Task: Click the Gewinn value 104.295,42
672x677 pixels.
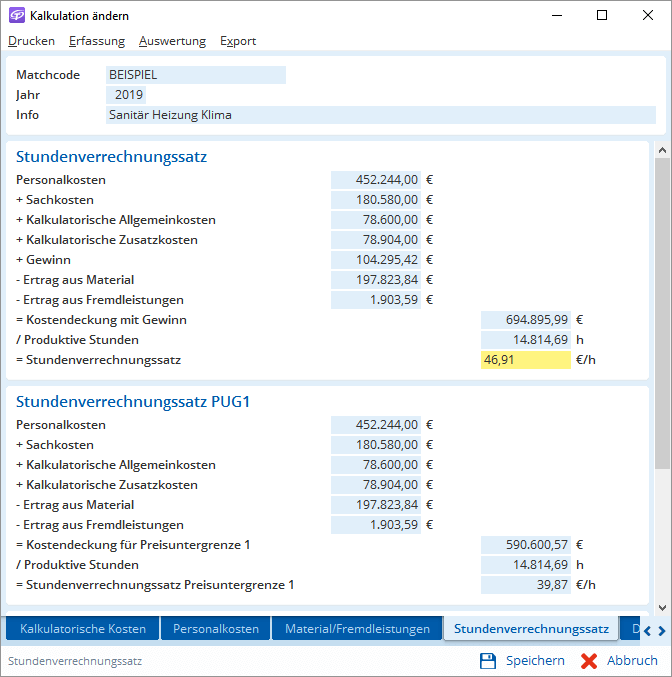Action: [x=376, y=260]
